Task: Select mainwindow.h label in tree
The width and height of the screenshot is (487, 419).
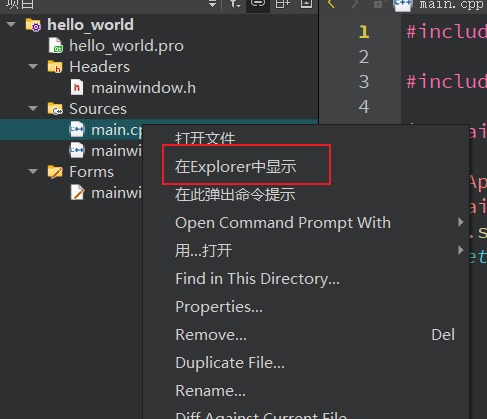Action: (144, 88)
